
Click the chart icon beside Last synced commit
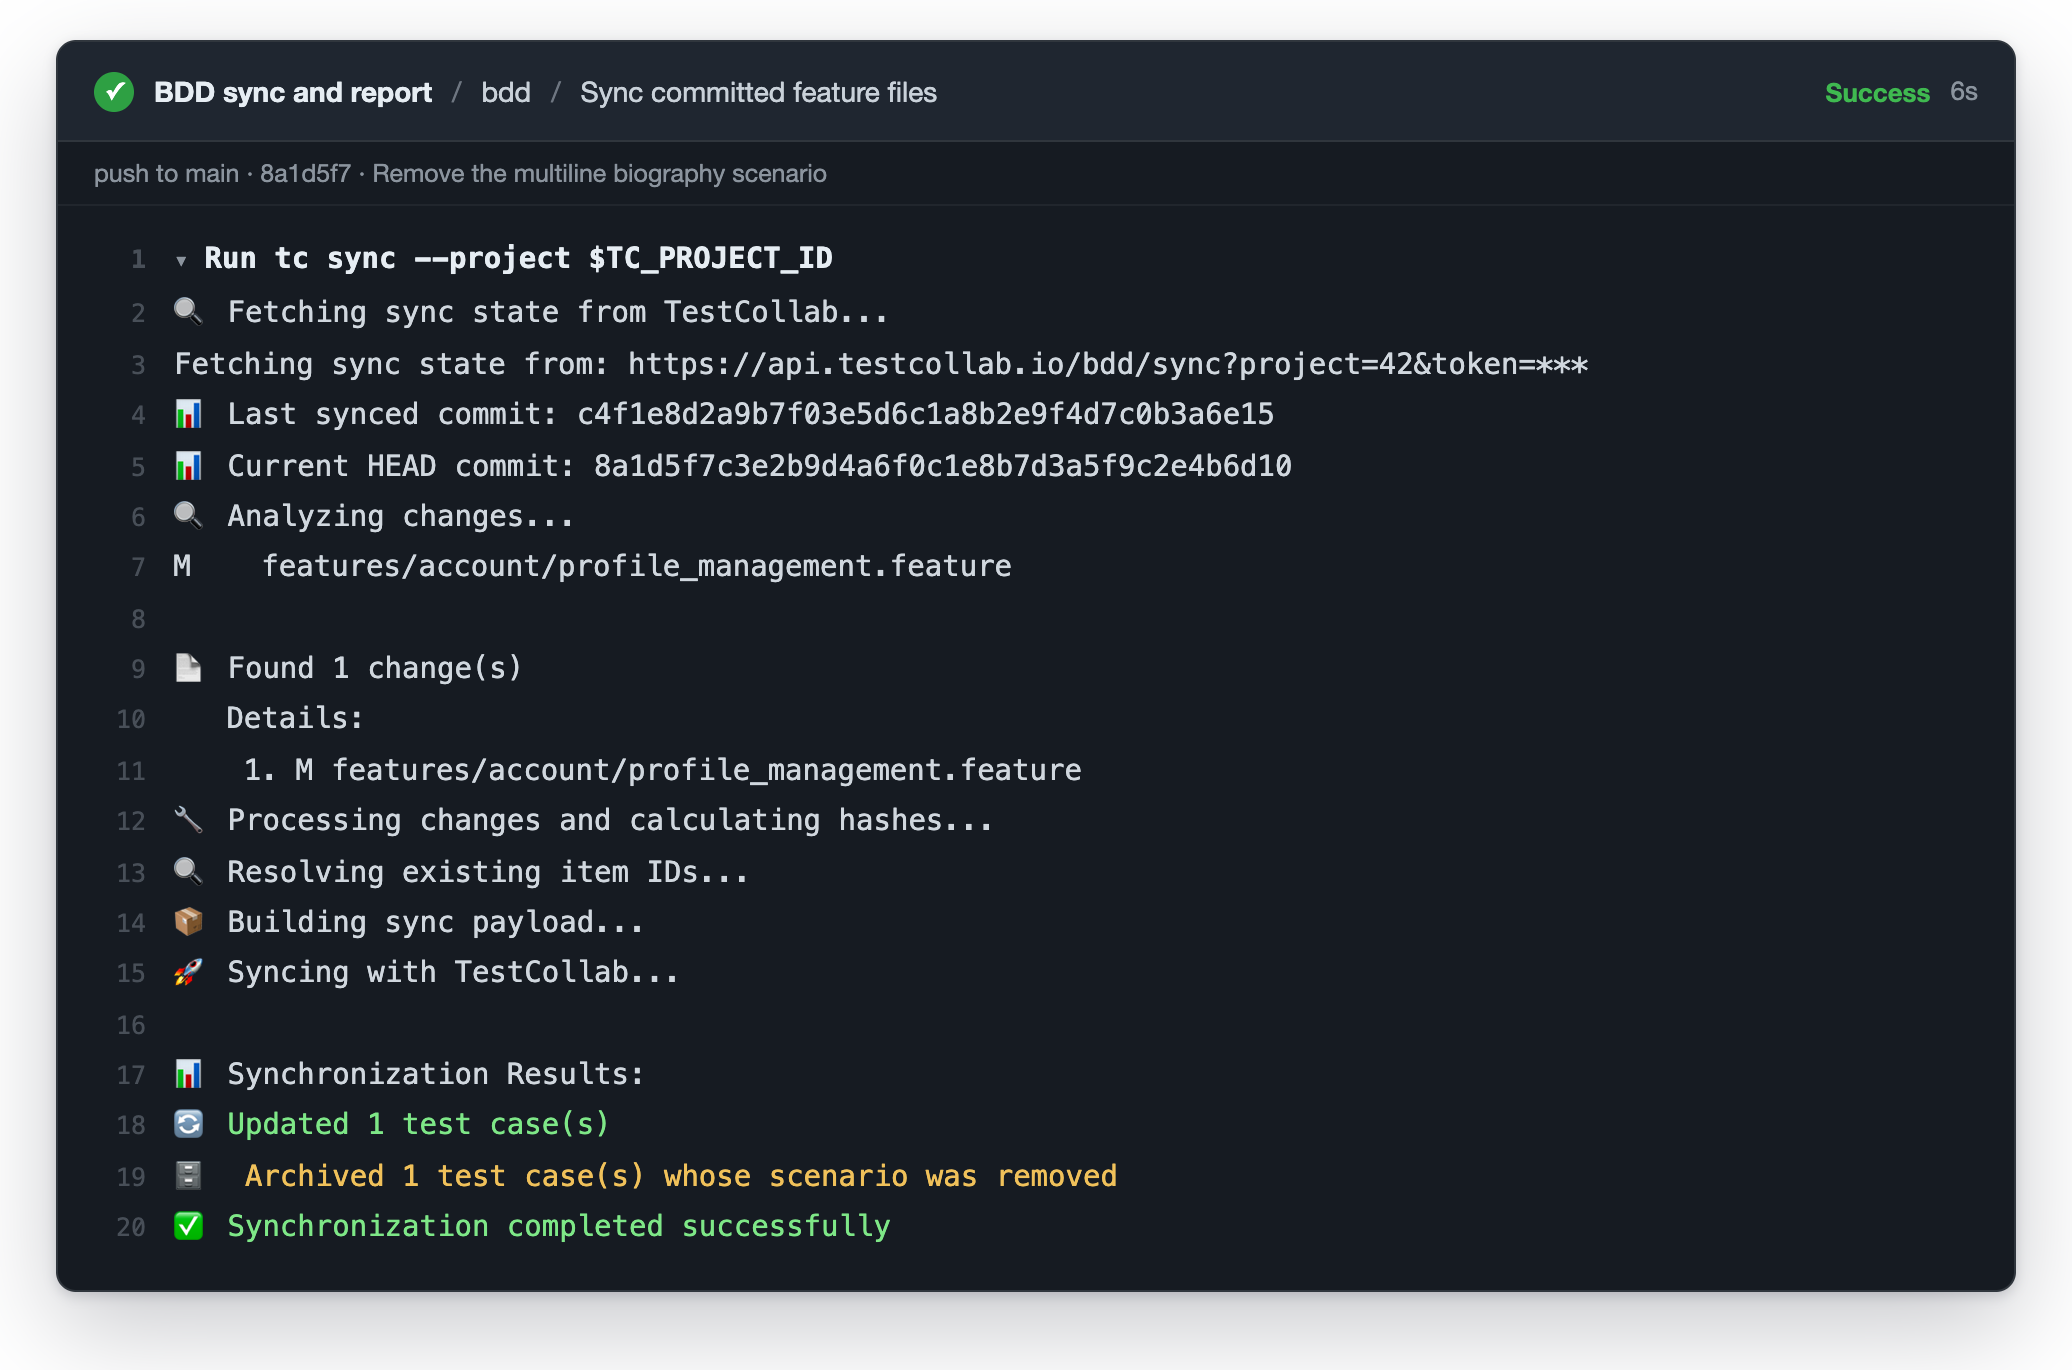coord(188,414)
